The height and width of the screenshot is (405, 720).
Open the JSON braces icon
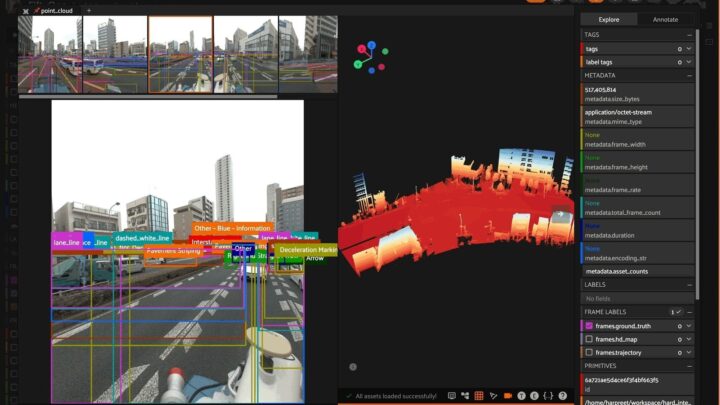(548, 396)
